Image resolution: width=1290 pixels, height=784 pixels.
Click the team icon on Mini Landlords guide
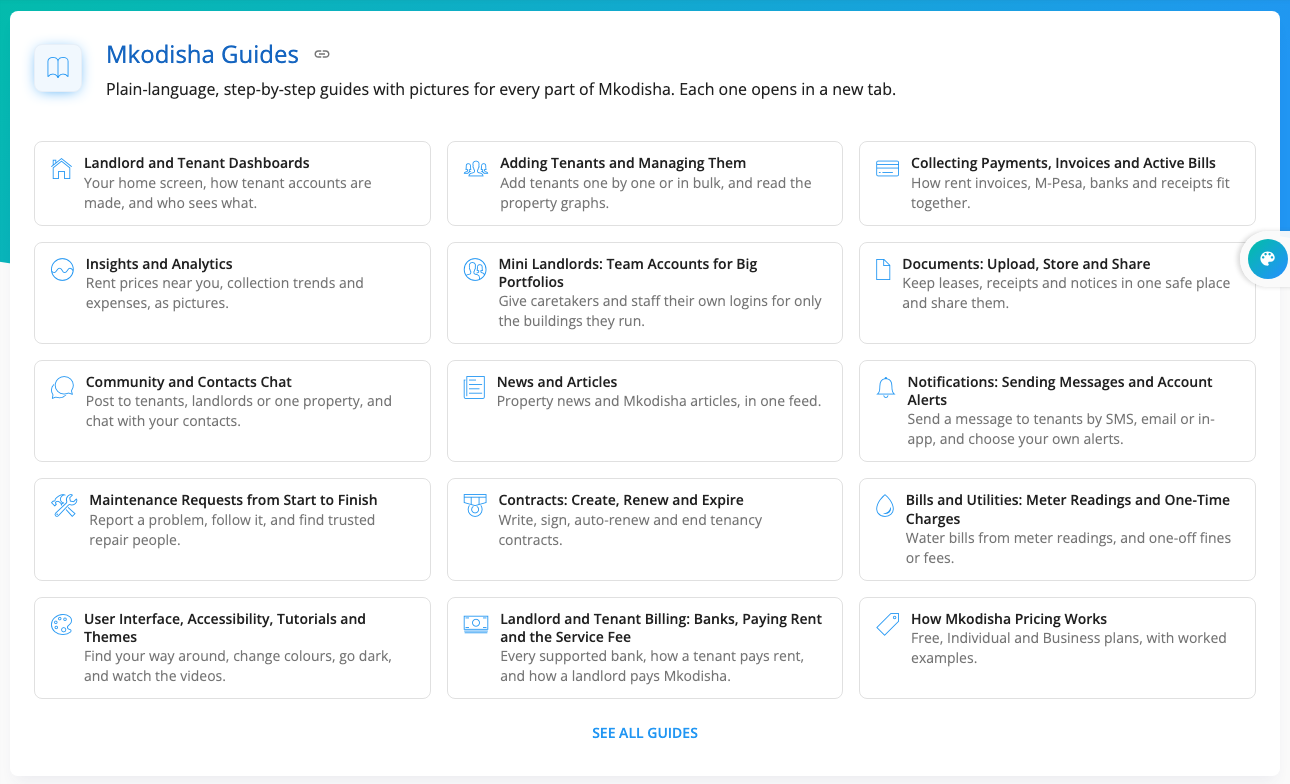tap(475, 270)
